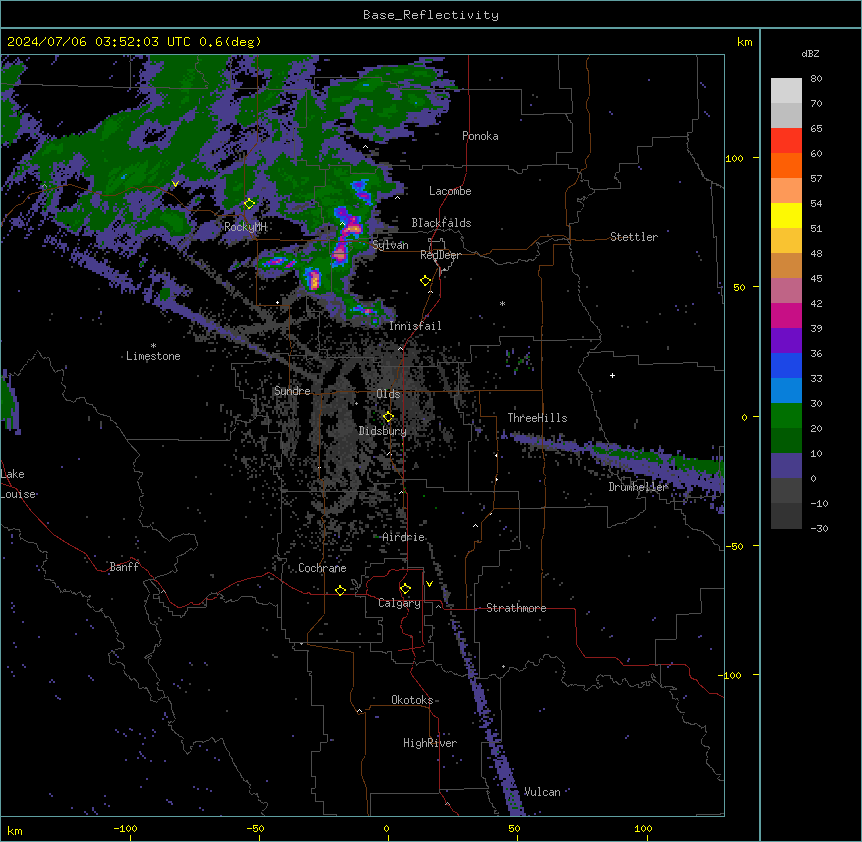Click the Ponoka city label
Viewport: 862px width, 842px height.
tap(480, 136)
